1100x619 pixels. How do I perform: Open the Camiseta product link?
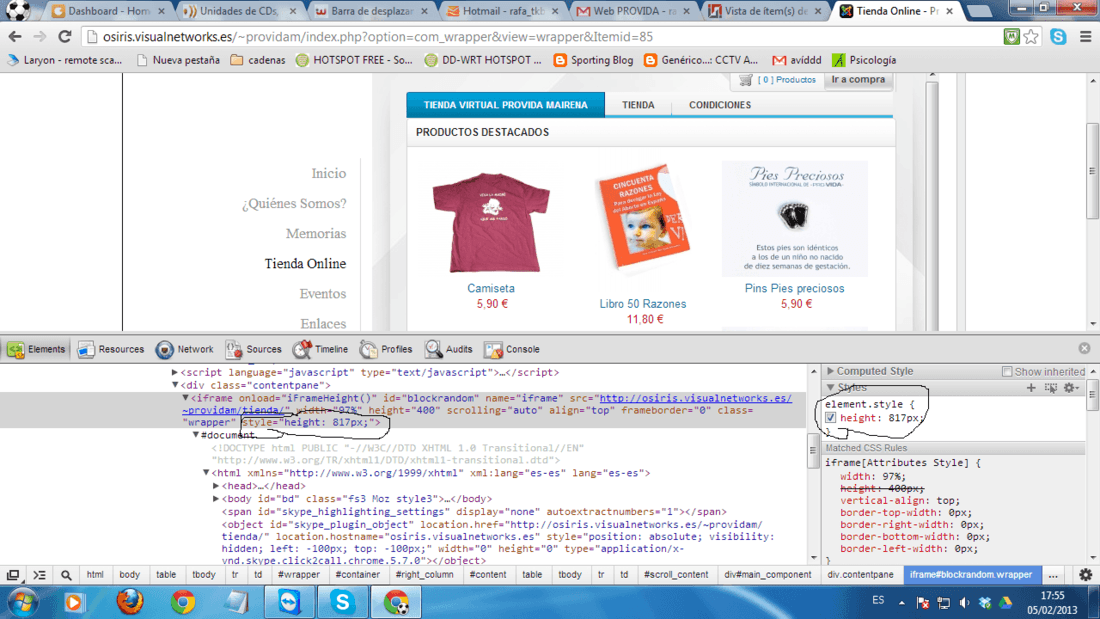(490, 288)
